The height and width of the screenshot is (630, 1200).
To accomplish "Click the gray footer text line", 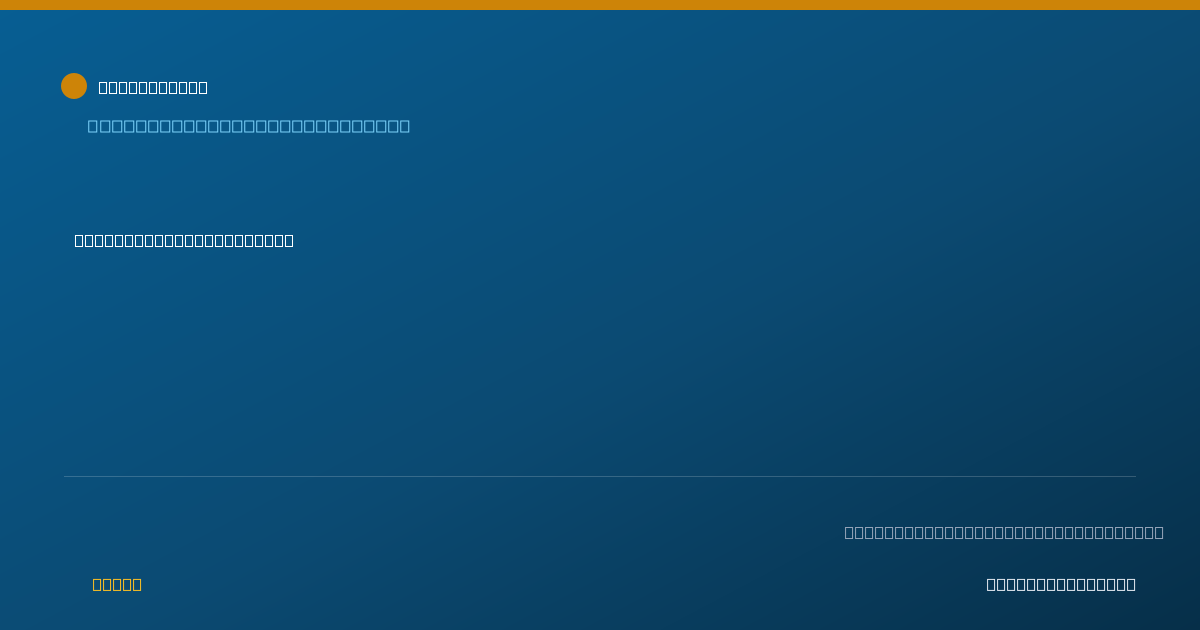I will [1004, 532].
